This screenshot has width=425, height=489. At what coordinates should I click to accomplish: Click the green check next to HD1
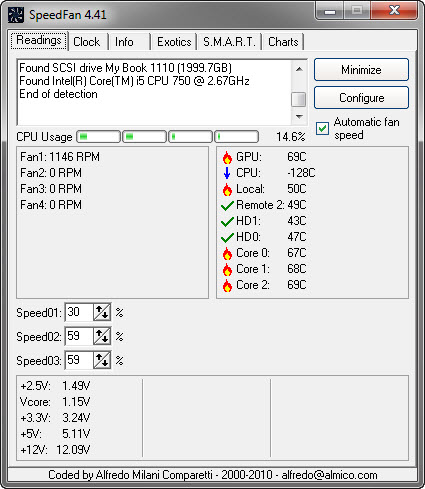(x=227, y=221)
